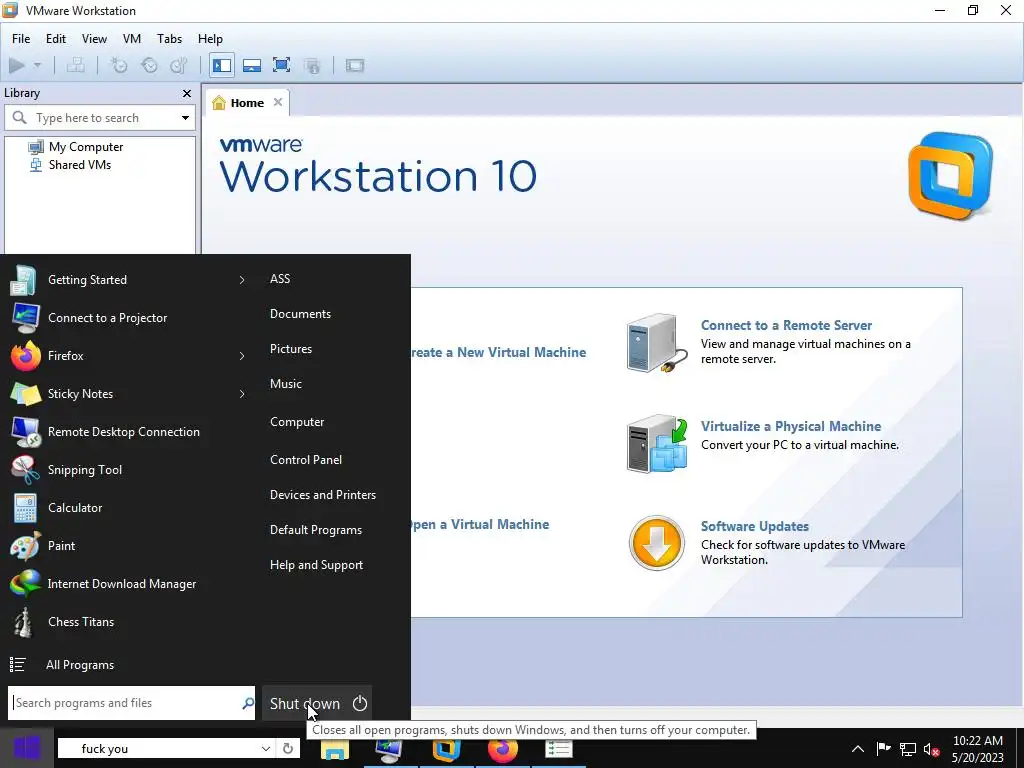
Task: Click the Windows Start button
Action: tap(27, 748)
